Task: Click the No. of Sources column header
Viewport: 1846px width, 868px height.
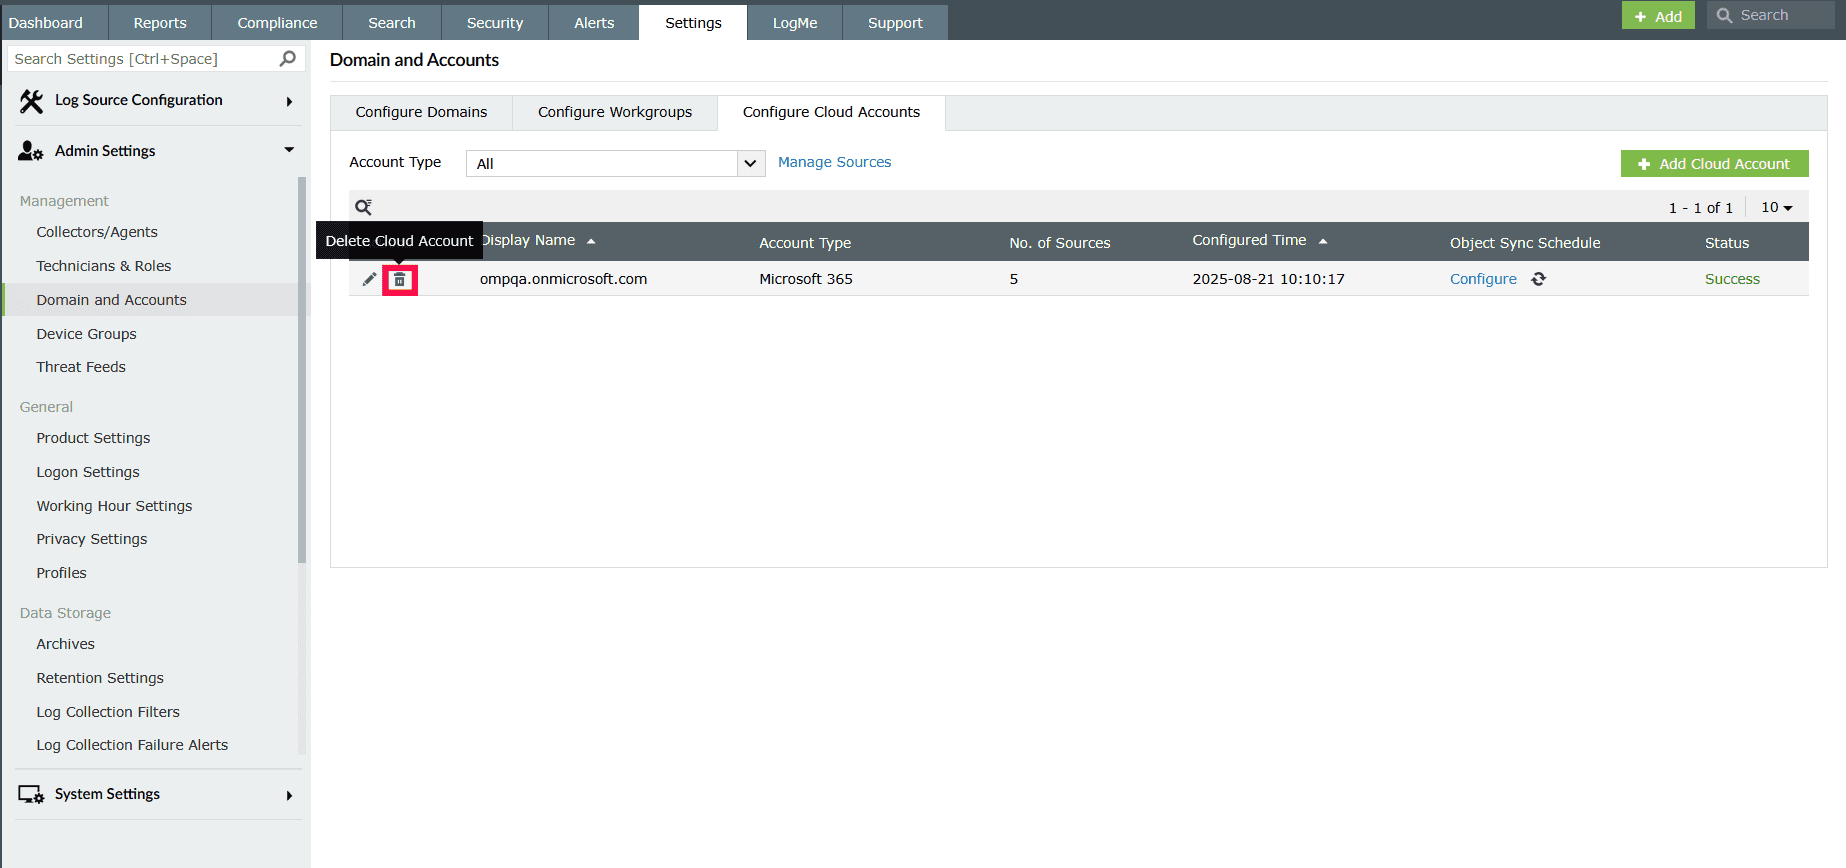Action: [1060, 243]
